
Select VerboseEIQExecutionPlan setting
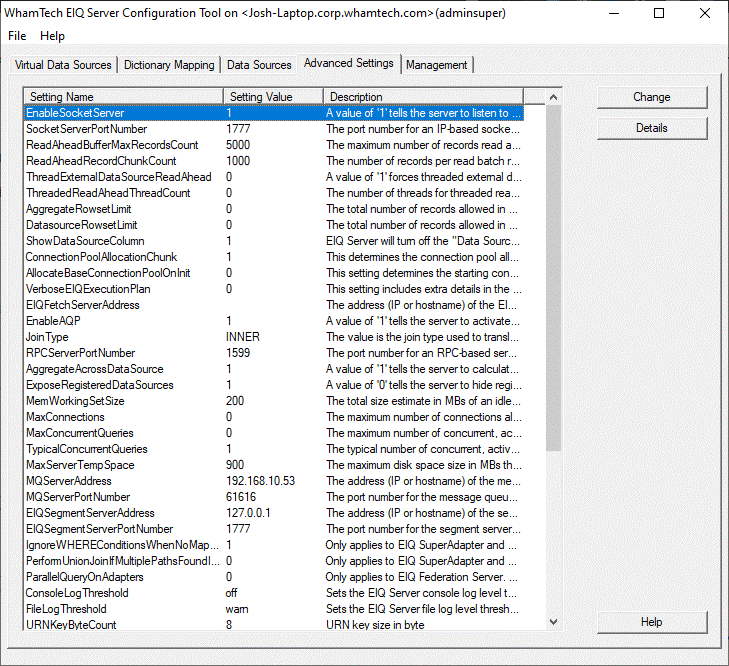coord(274,289)
